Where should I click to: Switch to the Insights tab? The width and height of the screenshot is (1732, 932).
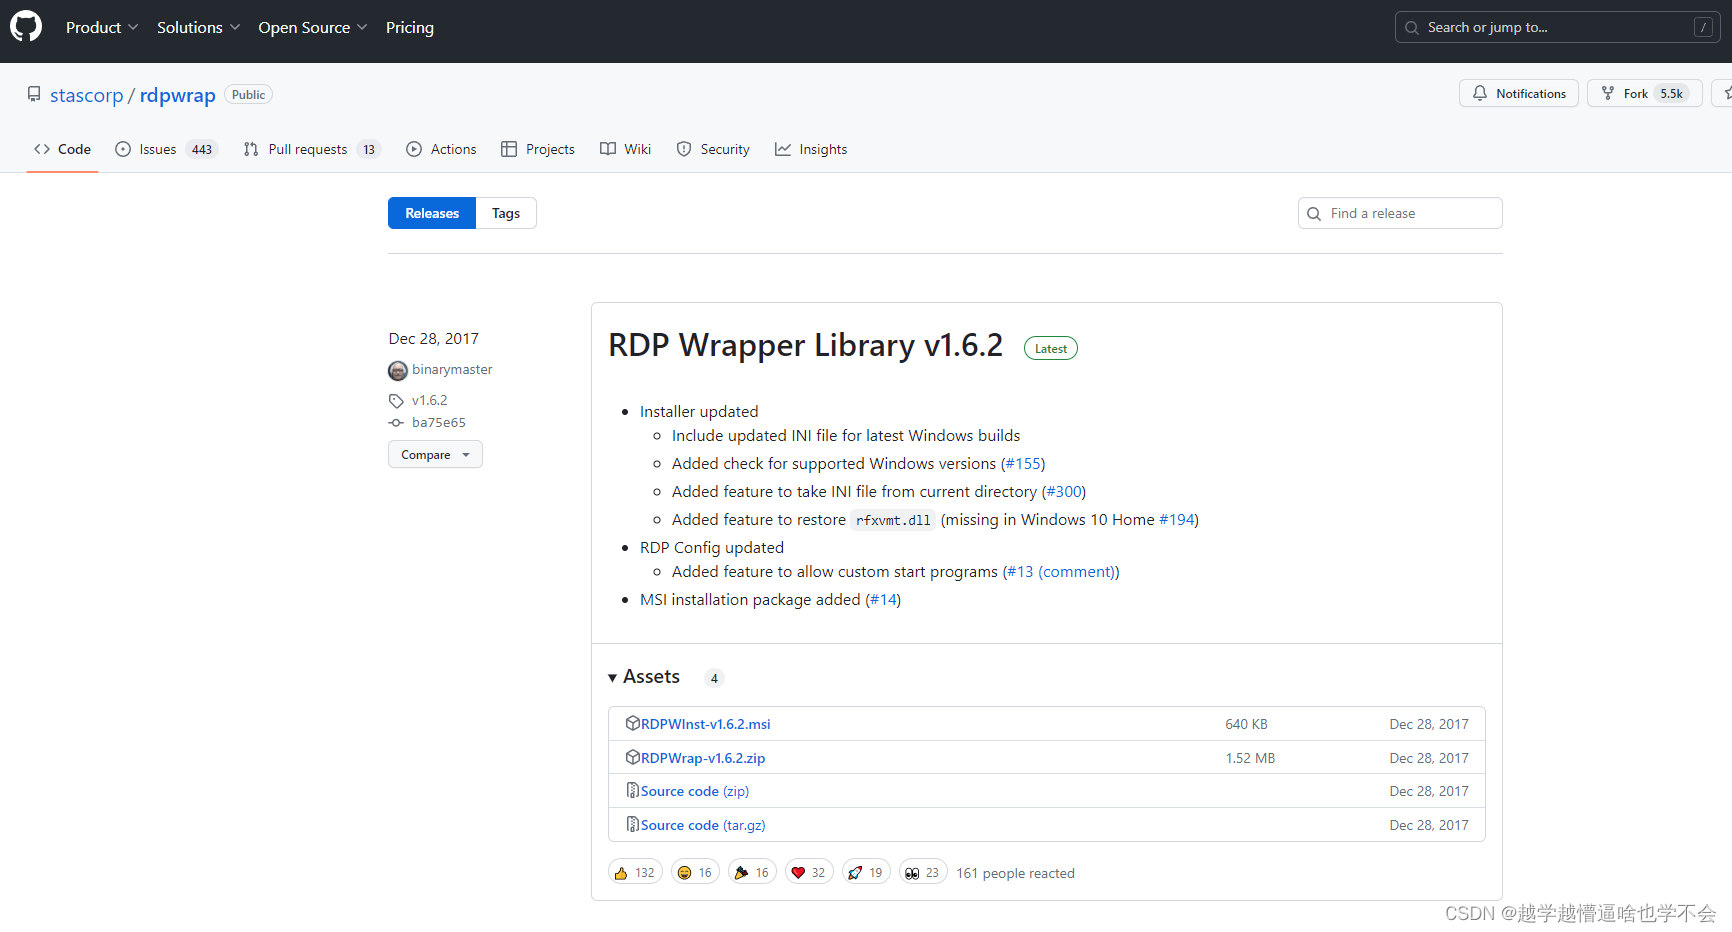(811, 149)
